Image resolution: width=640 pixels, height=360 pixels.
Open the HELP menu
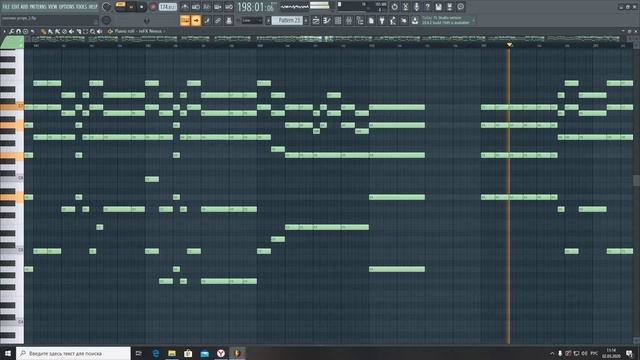(x=93, y=7)
